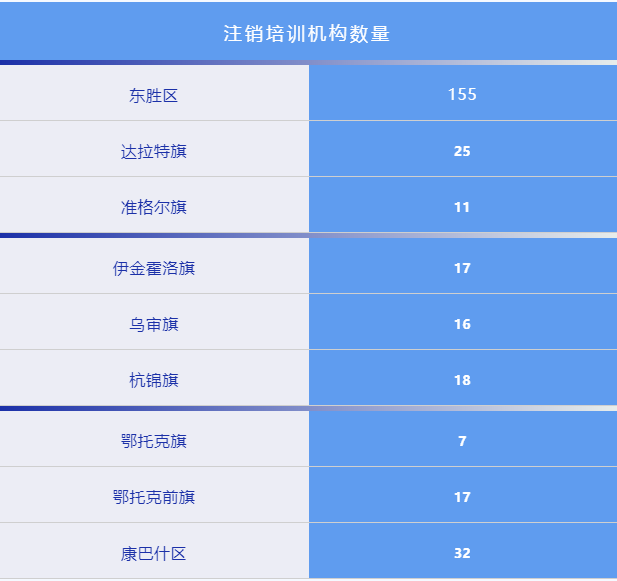Click the value 11 for 准格尔旗
This screenshot has width=617, height=581.
click(462, 208)
